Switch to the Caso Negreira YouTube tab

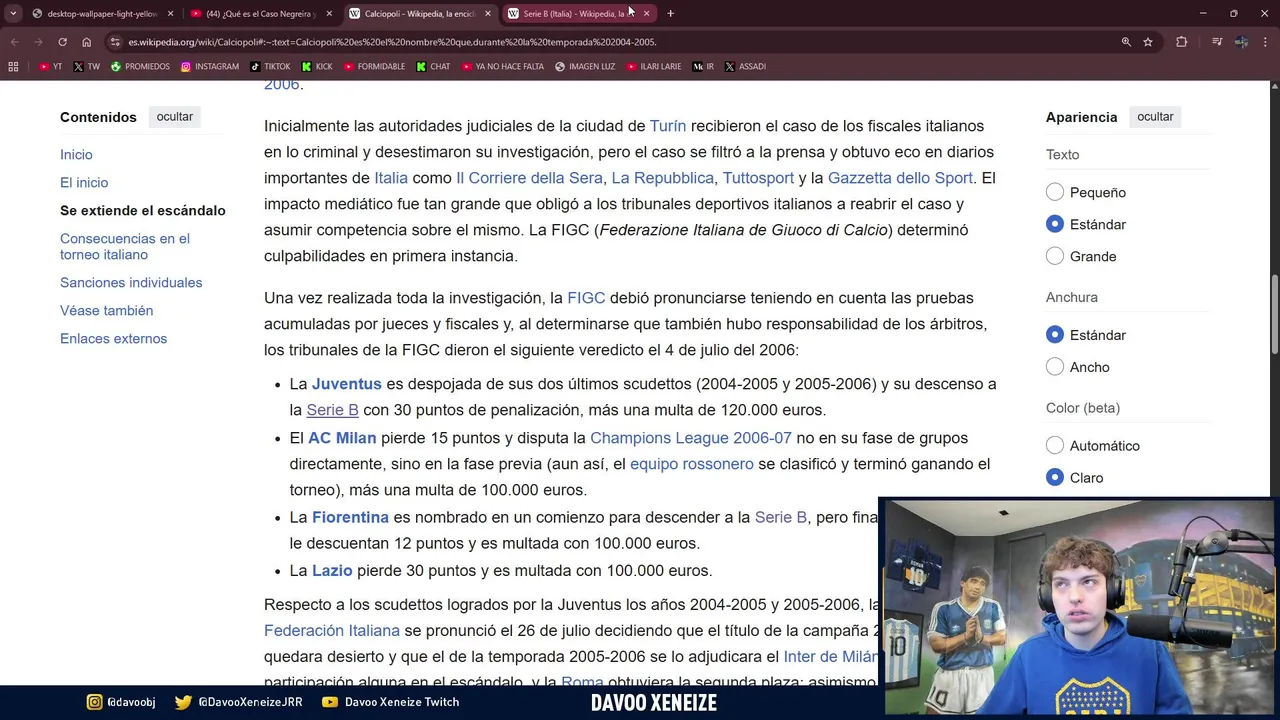(x=260, y=14)
